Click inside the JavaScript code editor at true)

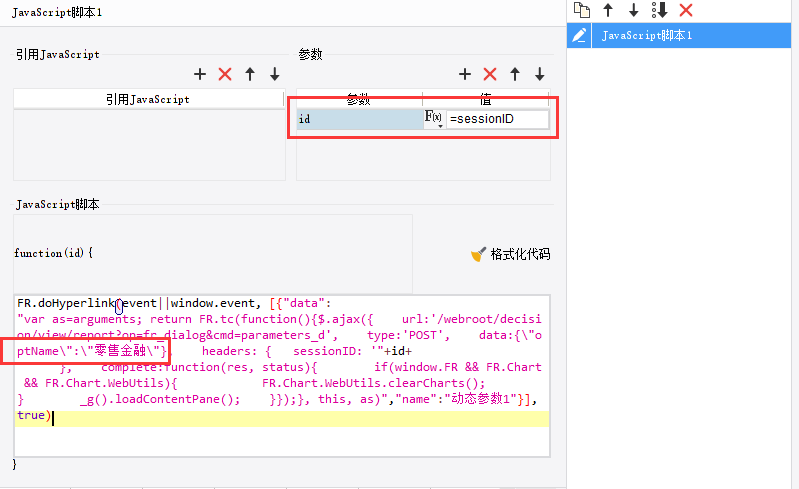(x=34, y=416)
